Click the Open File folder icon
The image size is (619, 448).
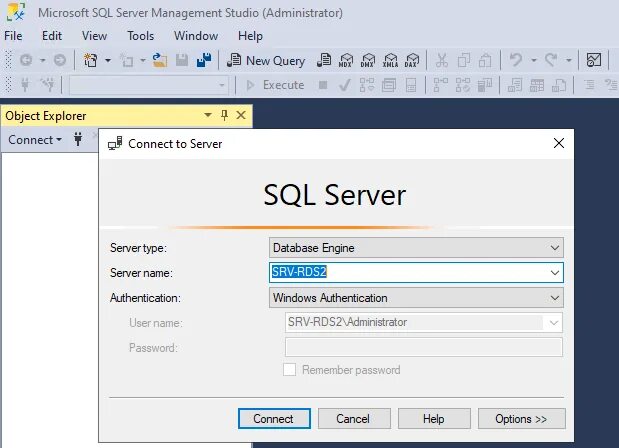click(x=159, y=60)
